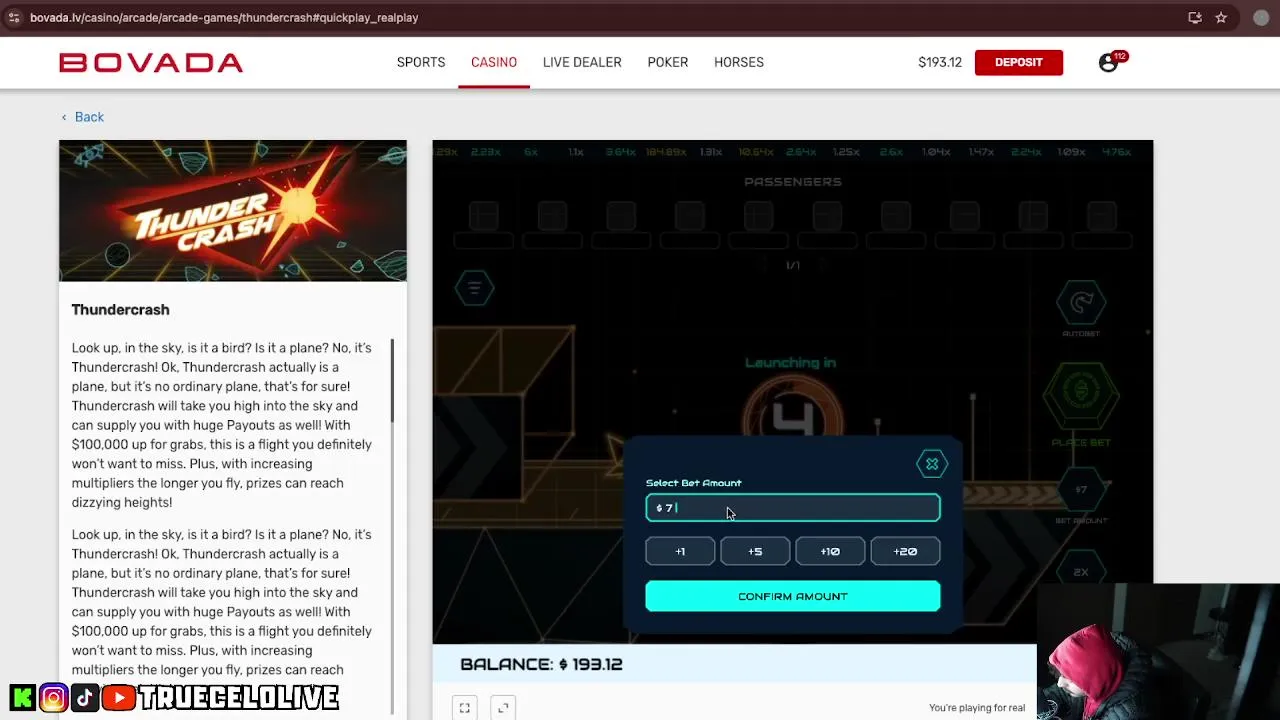This screenshot has height=720, width=1280.
Task: Click the browser profile avatar
Action: pyautogui.click(x=1261, y=17)
